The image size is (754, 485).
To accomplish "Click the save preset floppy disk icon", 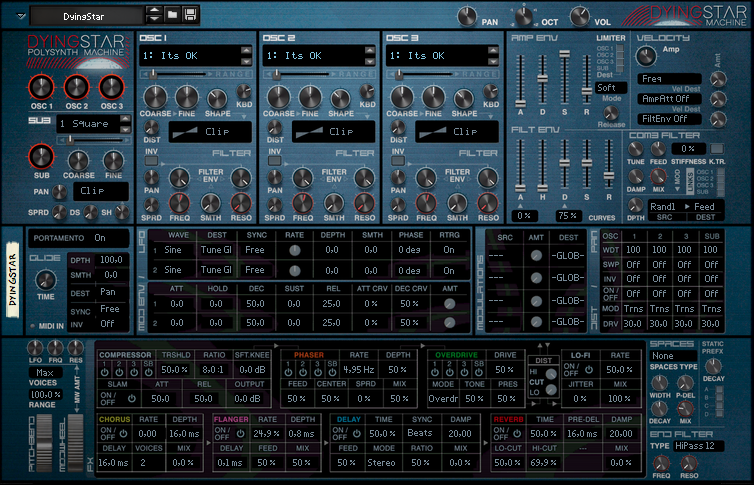I will (x=190, y=14).
